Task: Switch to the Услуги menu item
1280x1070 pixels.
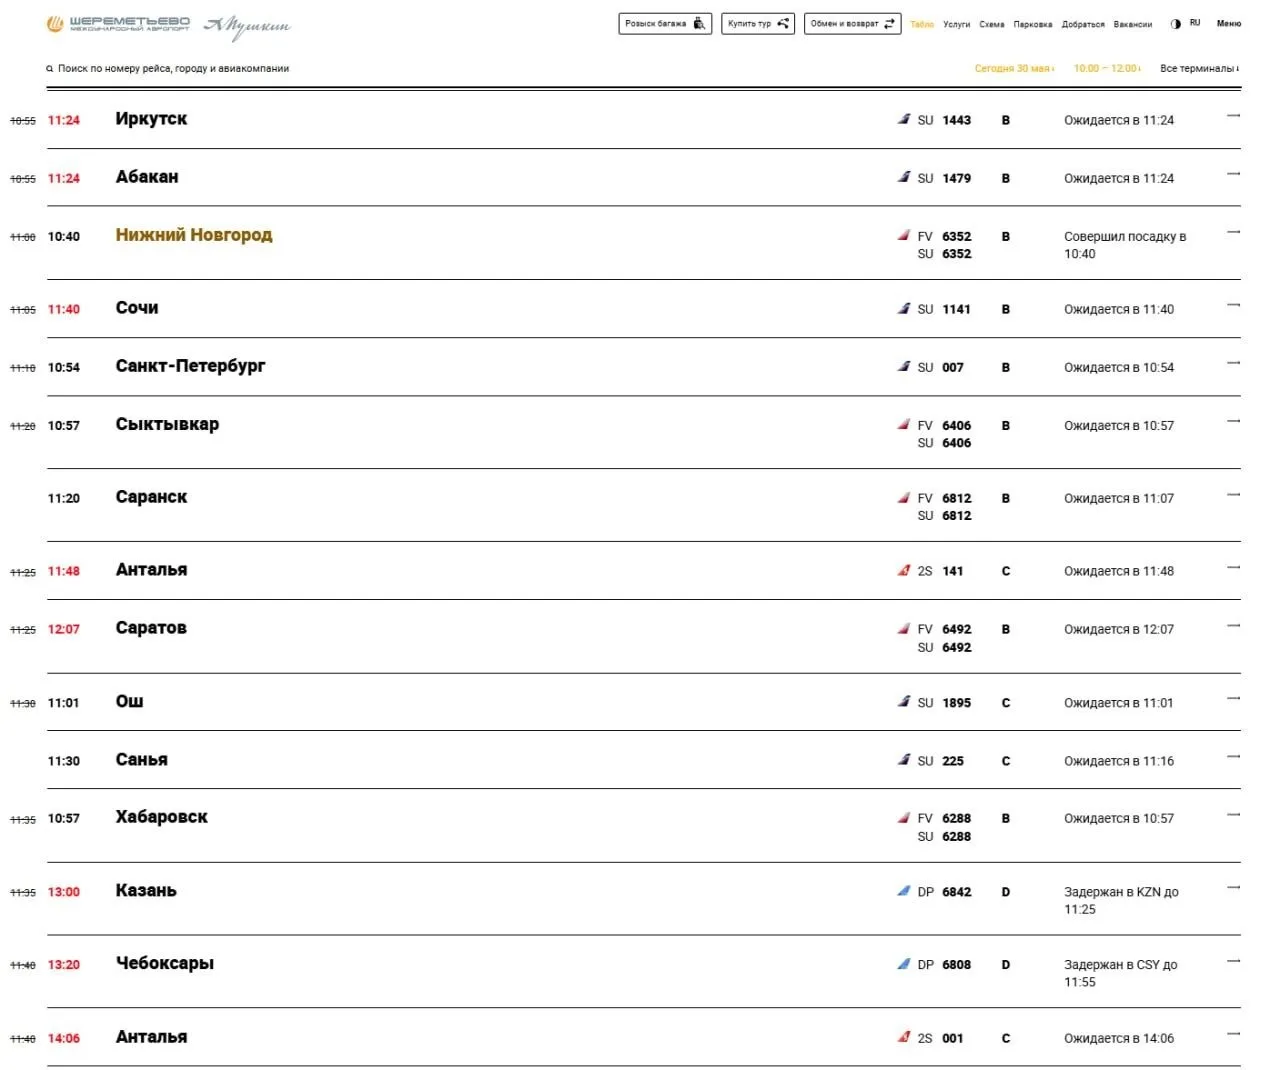Action: tap(956, 24)
